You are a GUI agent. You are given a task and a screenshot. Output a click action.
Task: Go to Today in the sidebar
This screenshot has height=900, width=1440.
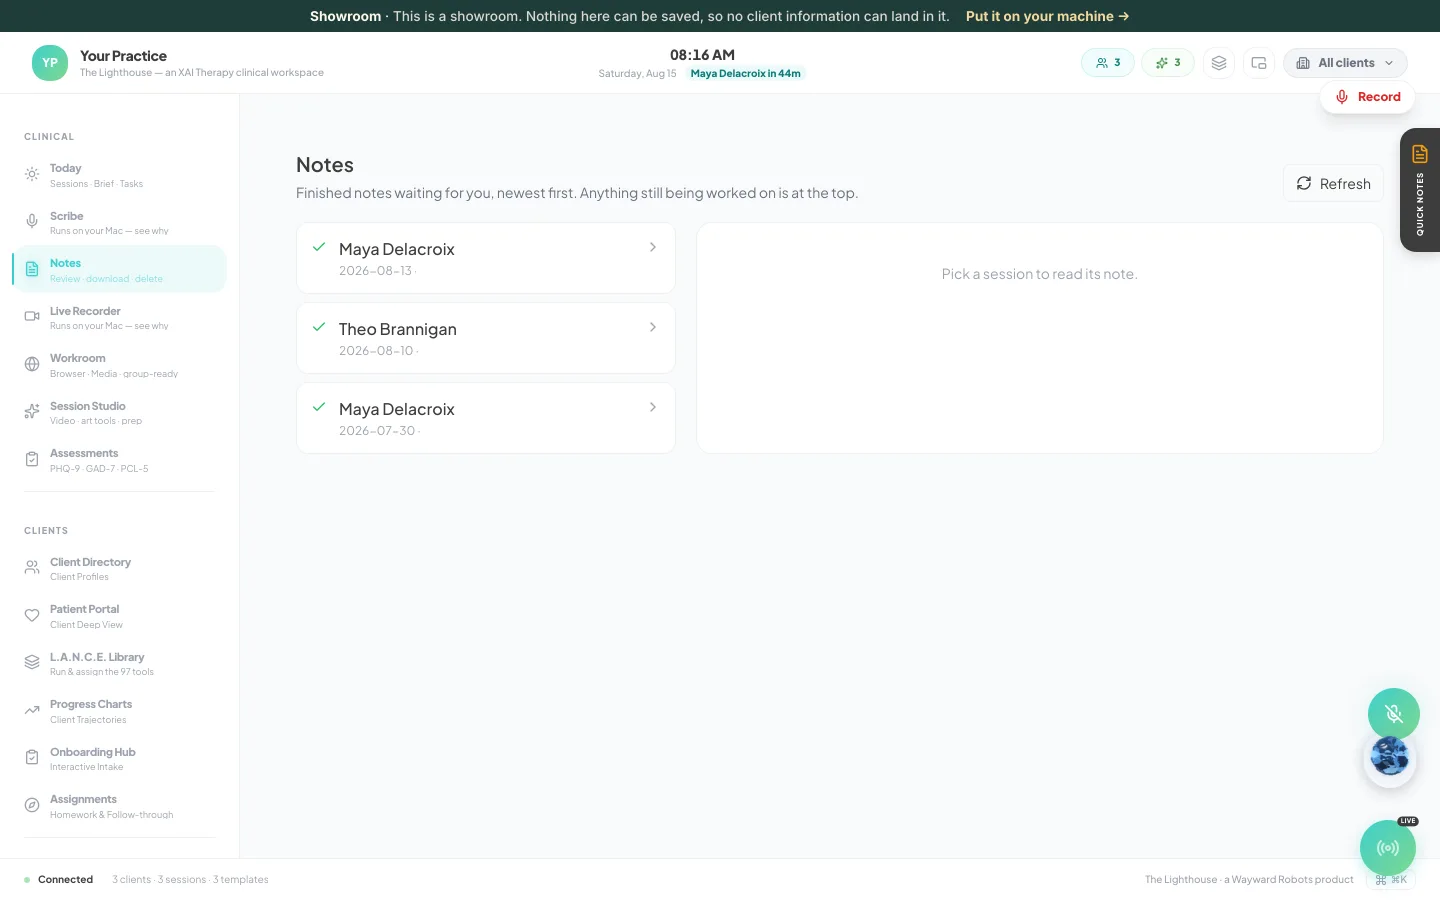pos(120,175)
